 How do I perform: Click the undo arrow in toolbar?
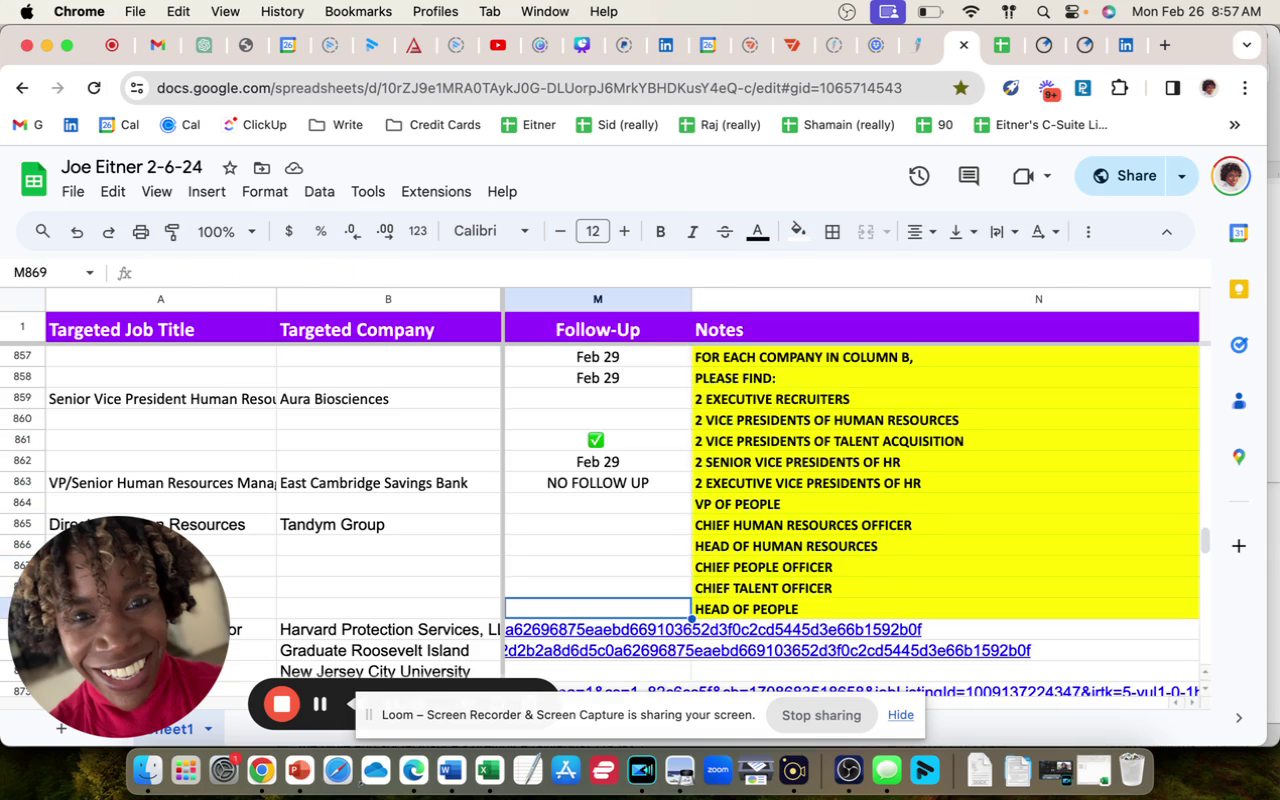pos(77,232)
